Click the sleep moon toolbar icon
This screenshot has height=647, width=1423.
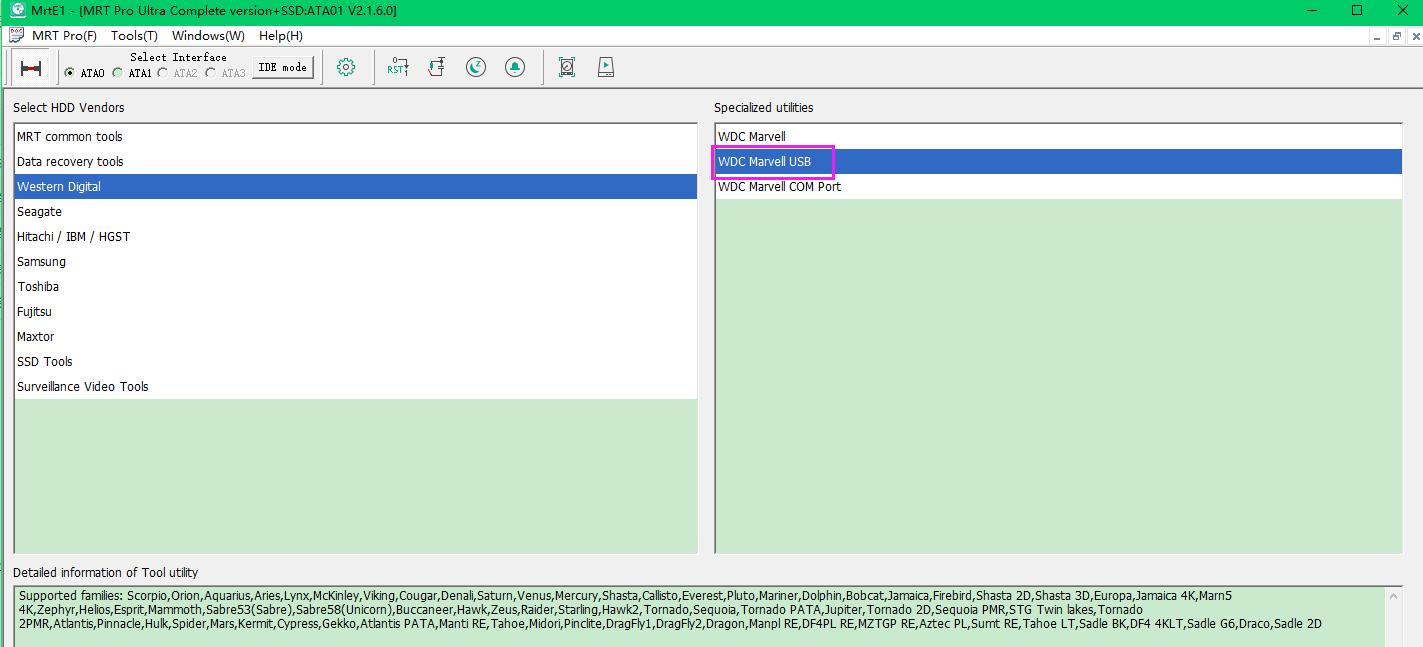point(476,67)
